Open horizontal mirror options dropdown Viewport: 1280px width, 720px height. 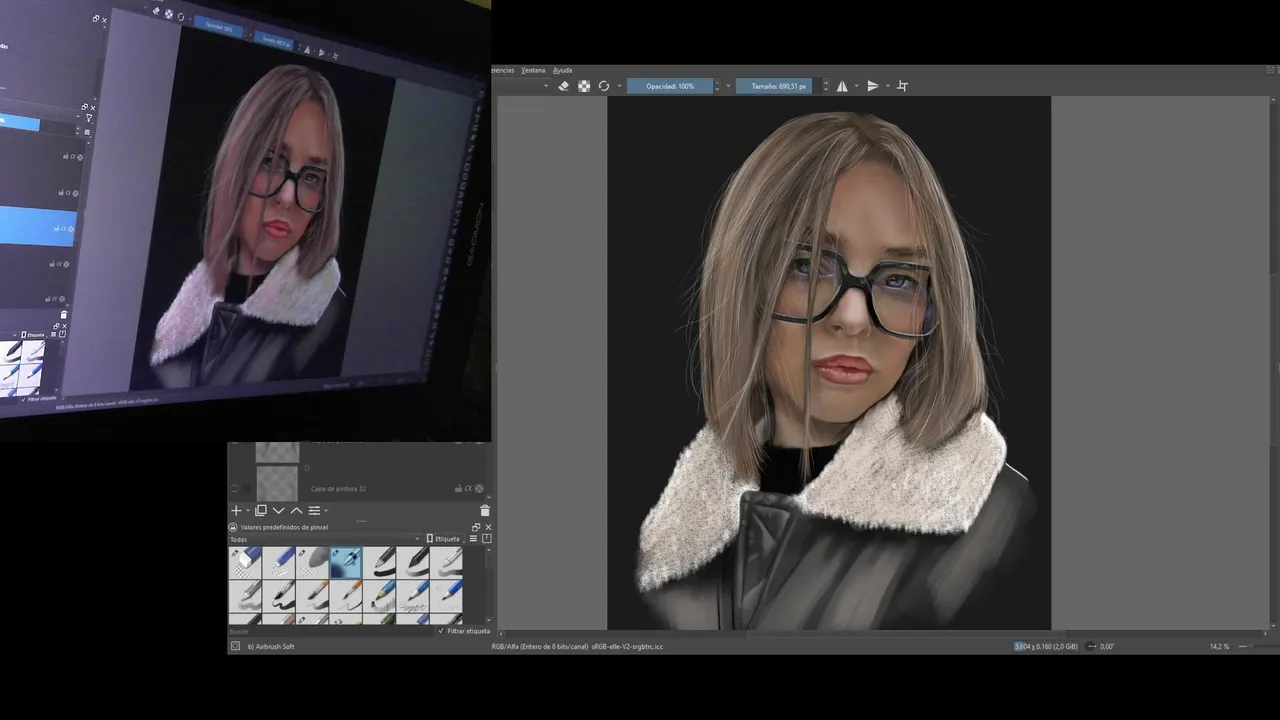(x=855, y=86)
